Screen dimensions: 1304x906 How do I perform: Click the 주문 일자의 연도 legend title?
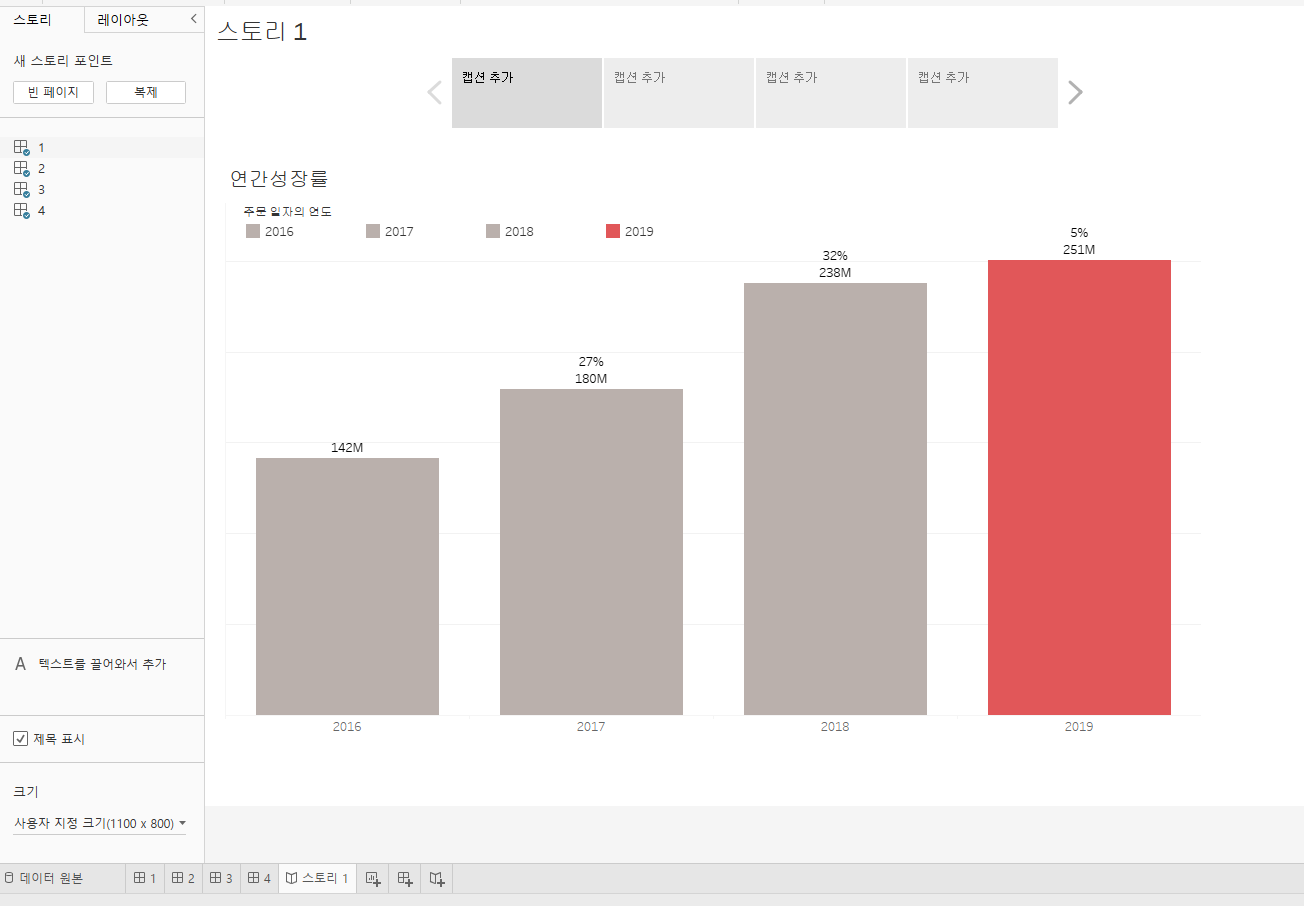pyautogui.click(x=288, y=212)
